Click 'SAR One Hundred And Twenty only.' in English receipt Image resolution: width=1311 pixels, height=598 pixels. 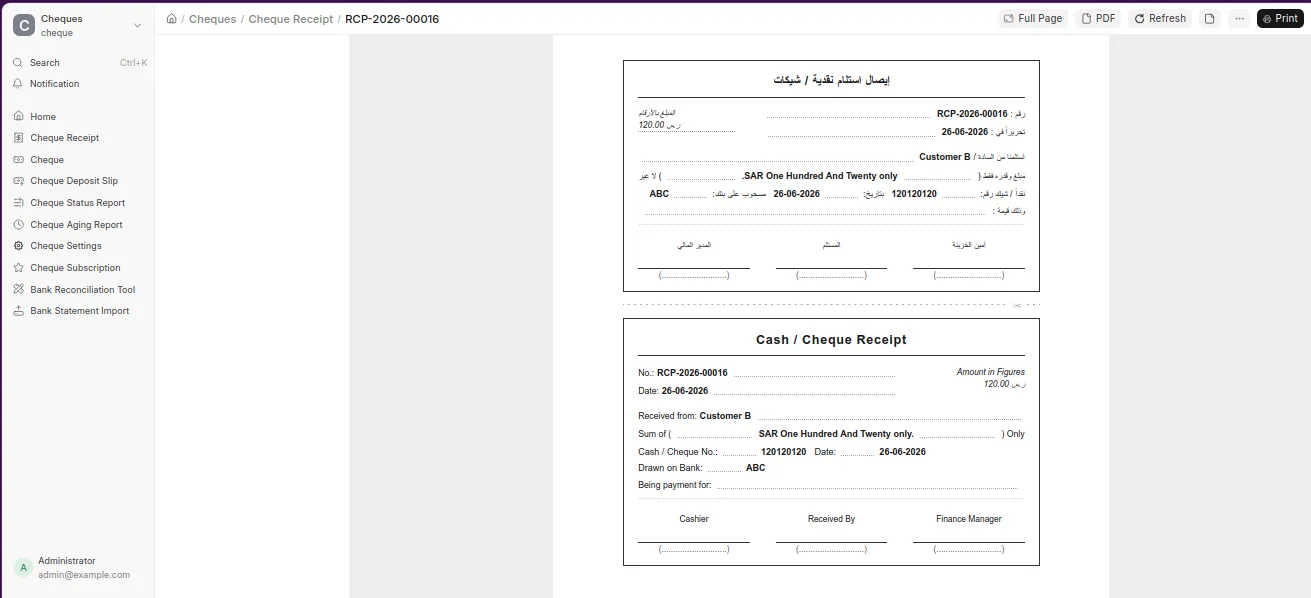pos(836,434)
